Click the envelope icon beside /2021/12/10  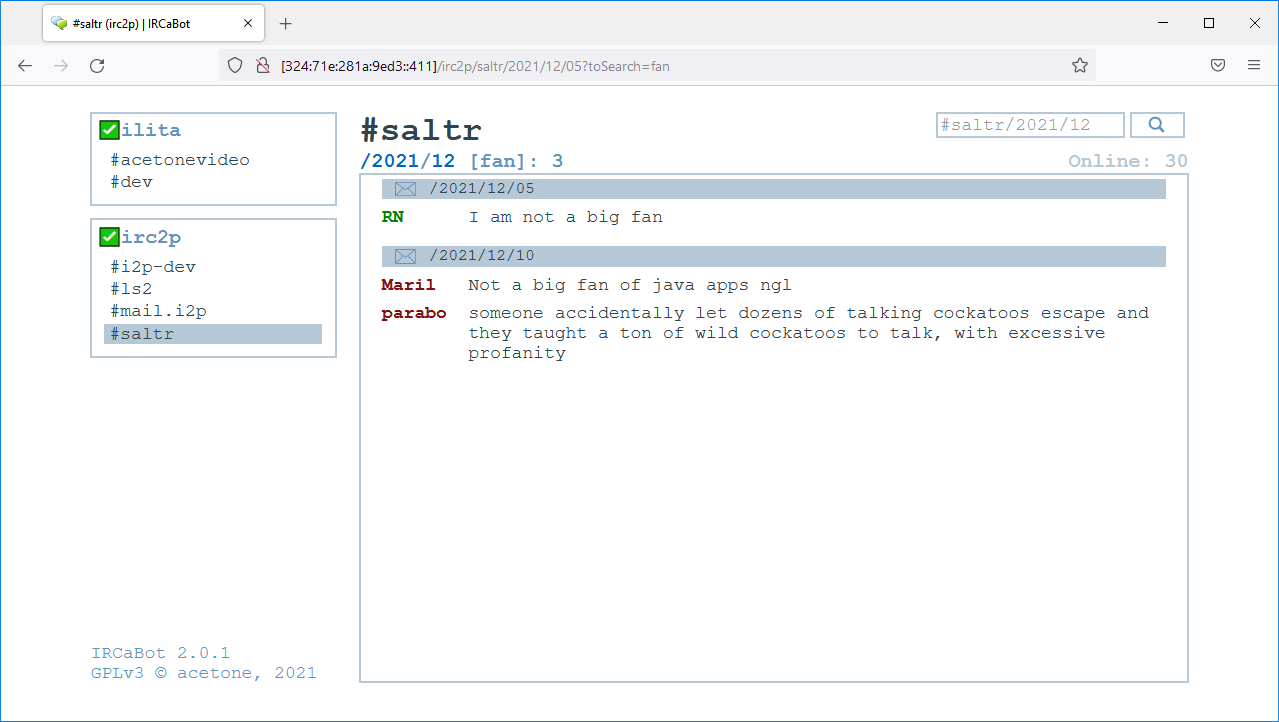(405, 256)
